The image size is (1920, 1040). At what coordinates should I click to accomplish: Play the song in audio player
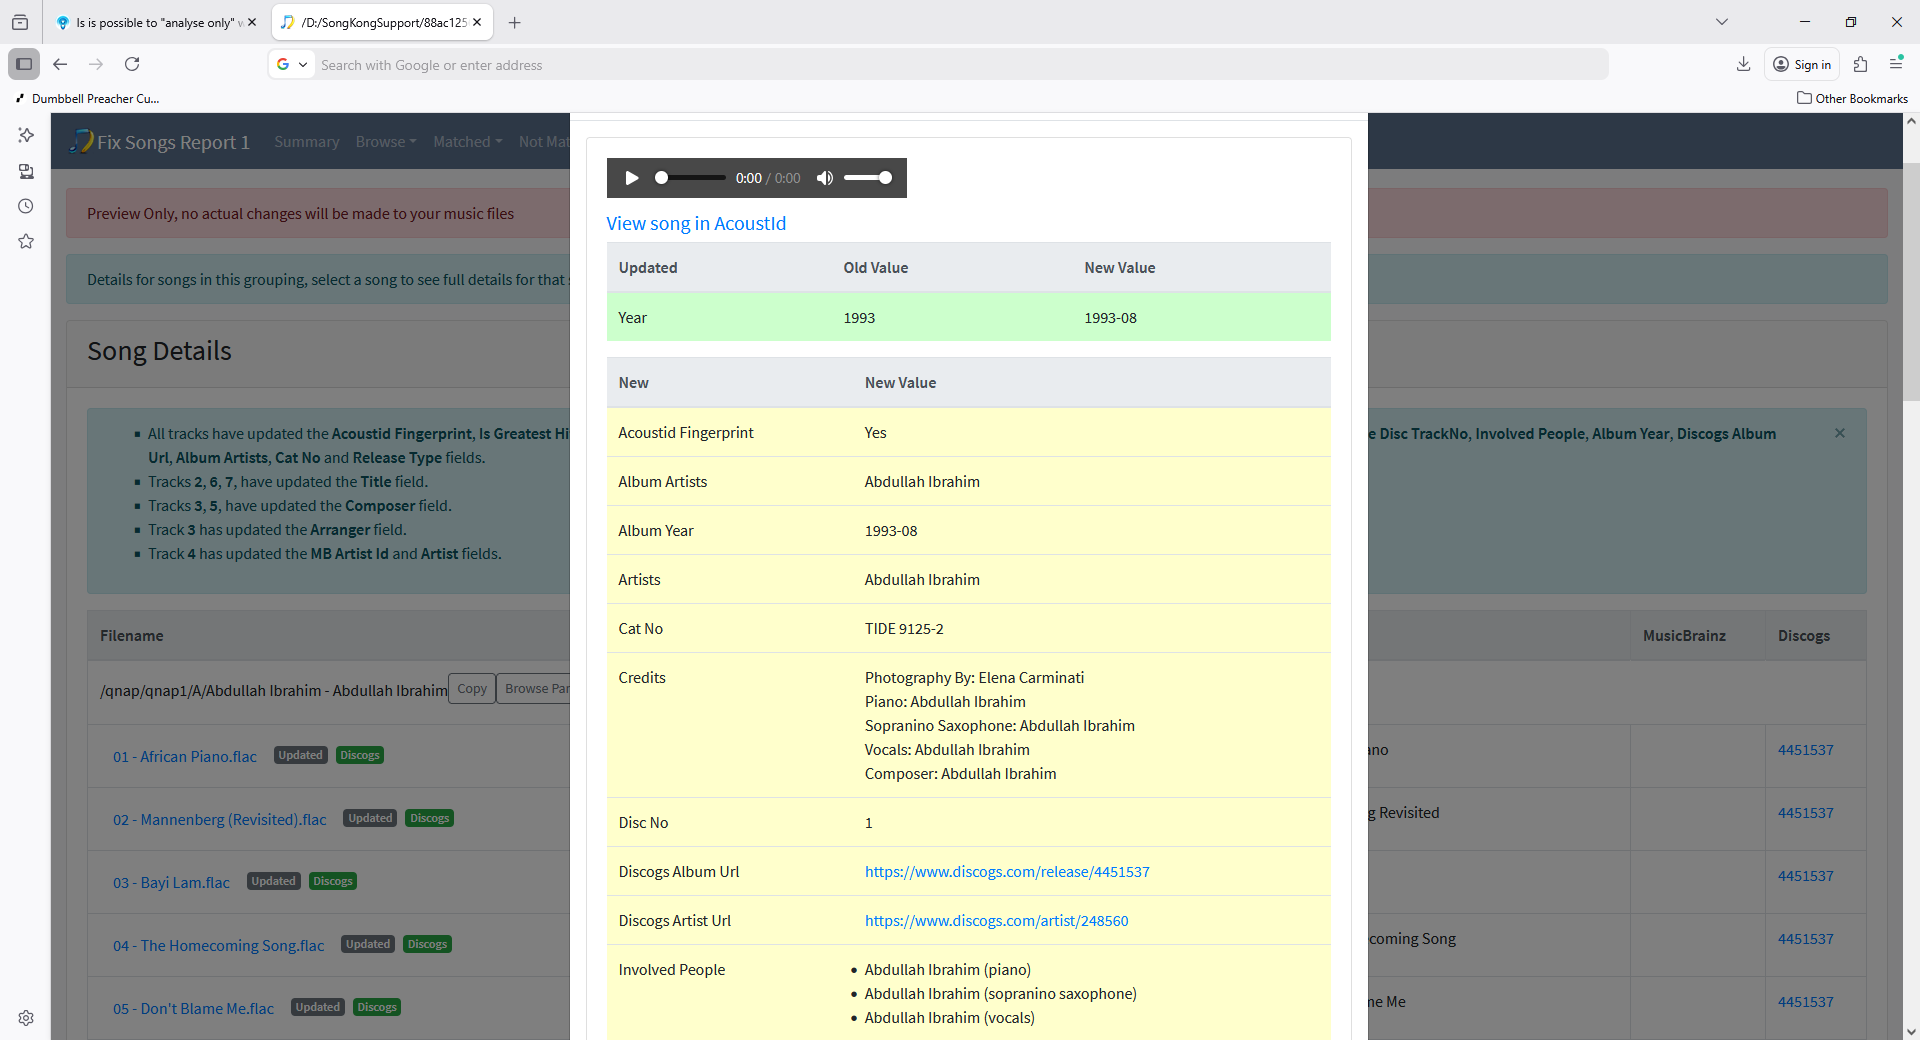point(631,178)
